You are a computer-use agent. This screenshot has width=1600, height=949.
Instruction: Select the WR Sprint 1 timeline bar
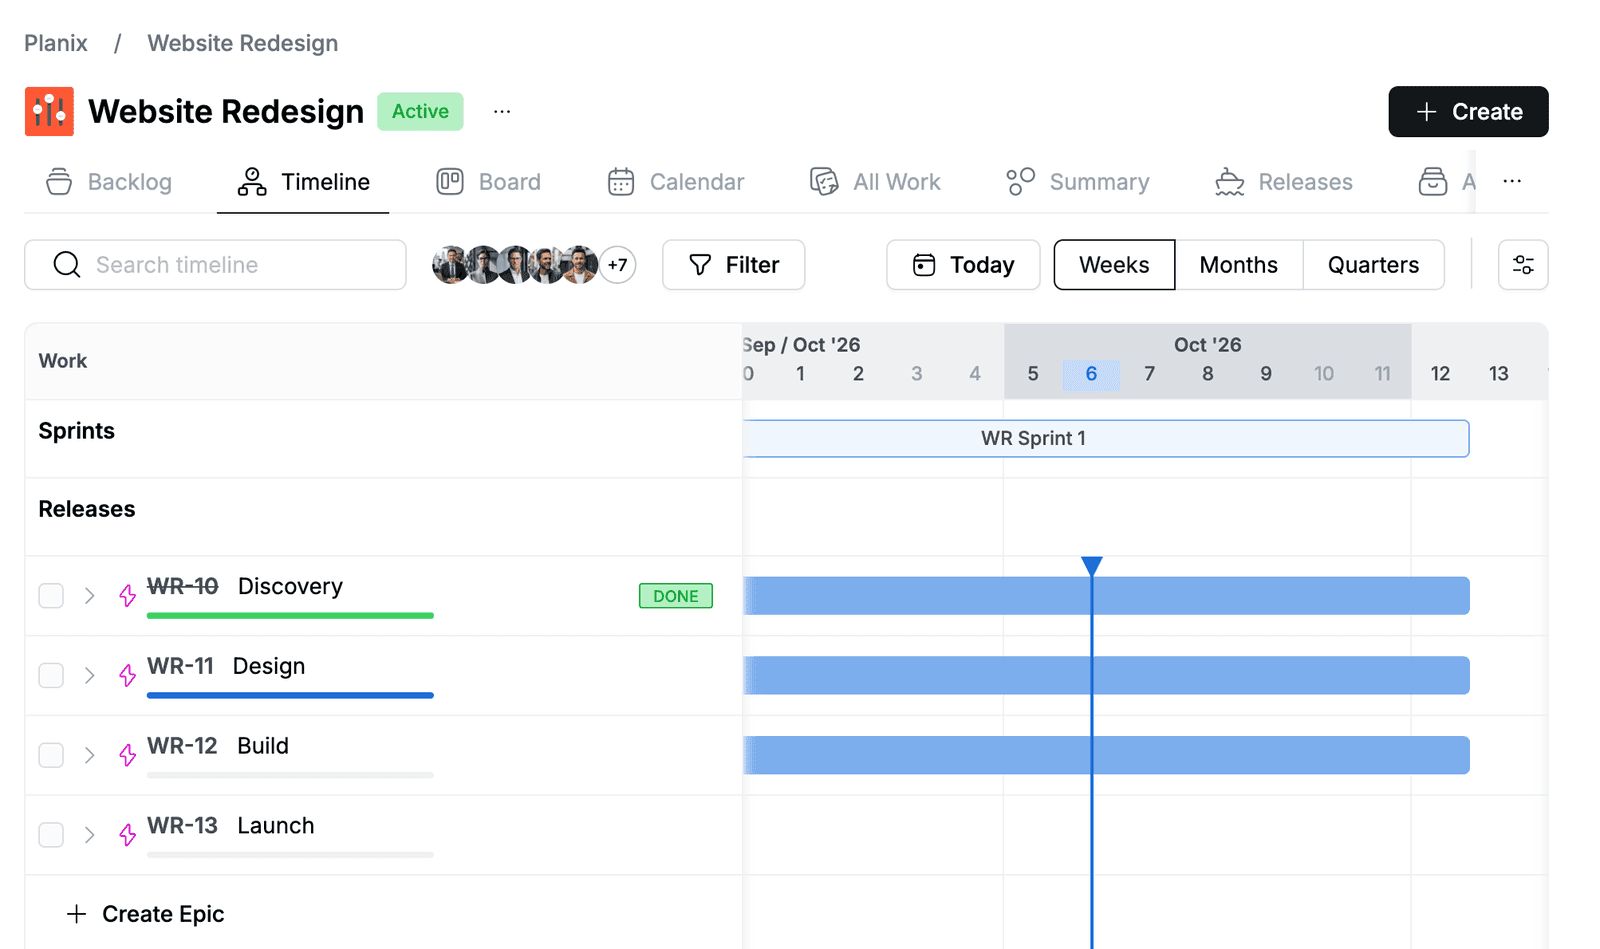(x=1106, y=439)
